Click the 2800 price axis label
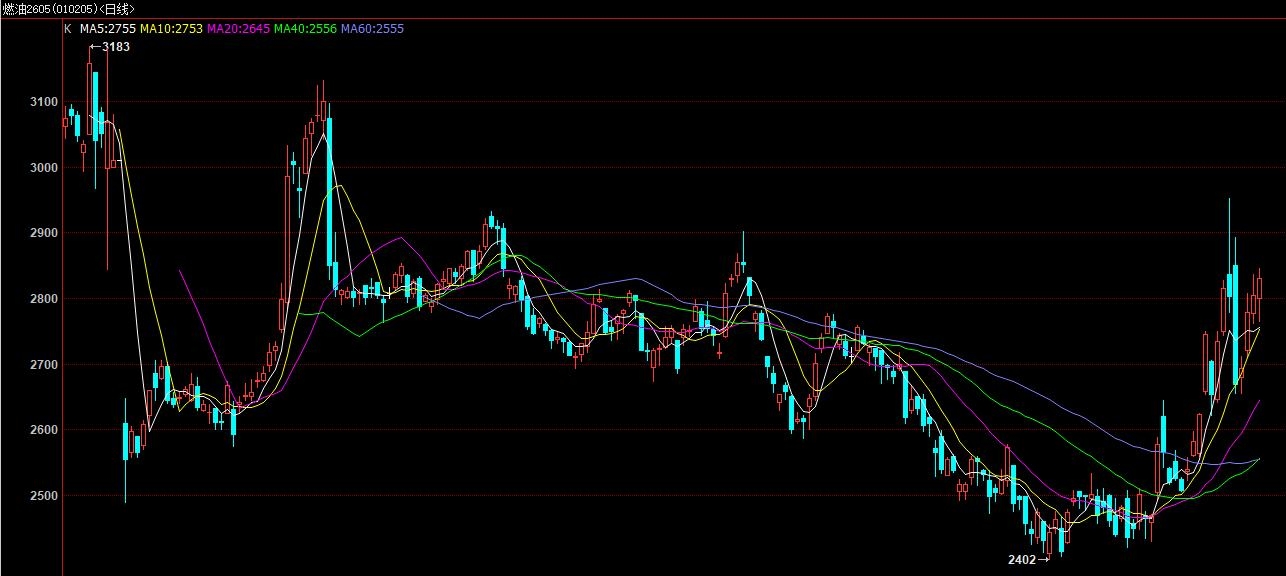Viewport: 1286px width, 576px height. (44, 299)
